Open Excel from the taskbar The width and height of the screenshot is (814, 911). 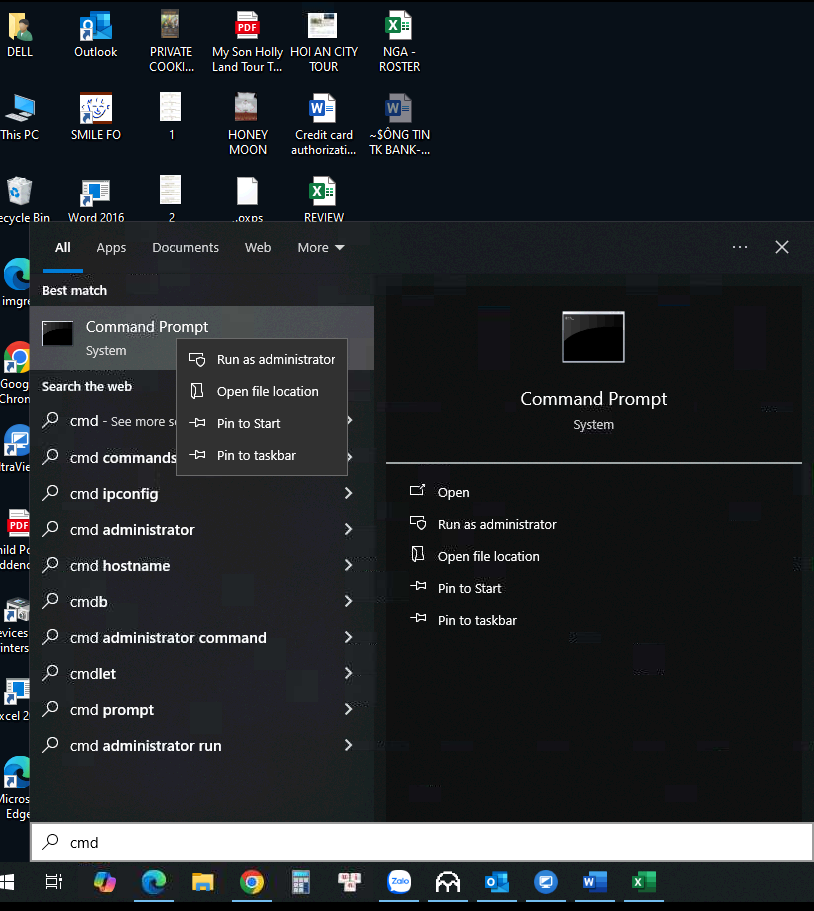644,882
